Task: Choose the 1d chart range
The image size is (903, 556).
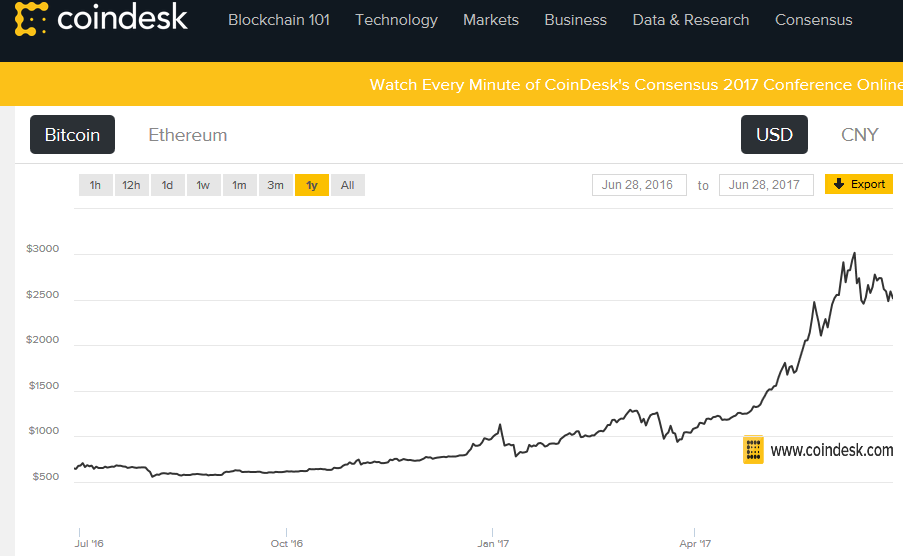Action: coord(167,185)
